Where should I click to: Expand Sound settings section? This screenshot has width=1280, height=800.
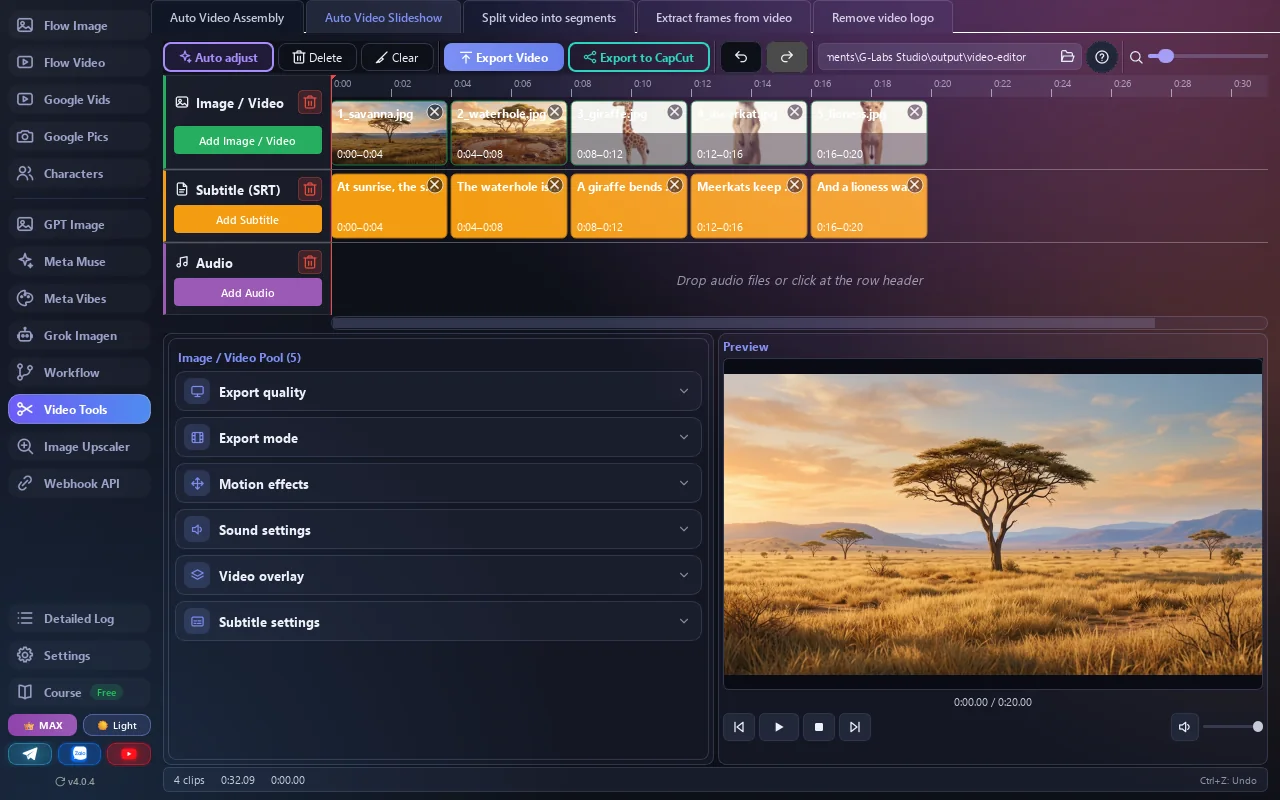[x=438, y=530]
